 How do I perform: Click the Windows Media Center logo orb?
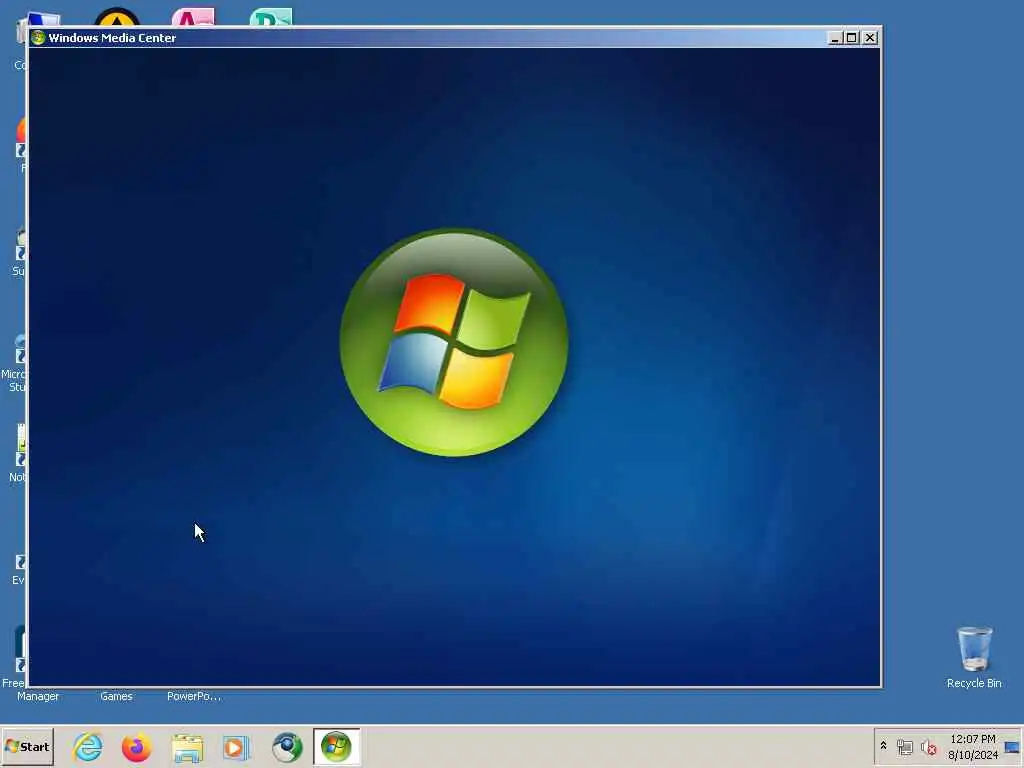pos(454,342)
